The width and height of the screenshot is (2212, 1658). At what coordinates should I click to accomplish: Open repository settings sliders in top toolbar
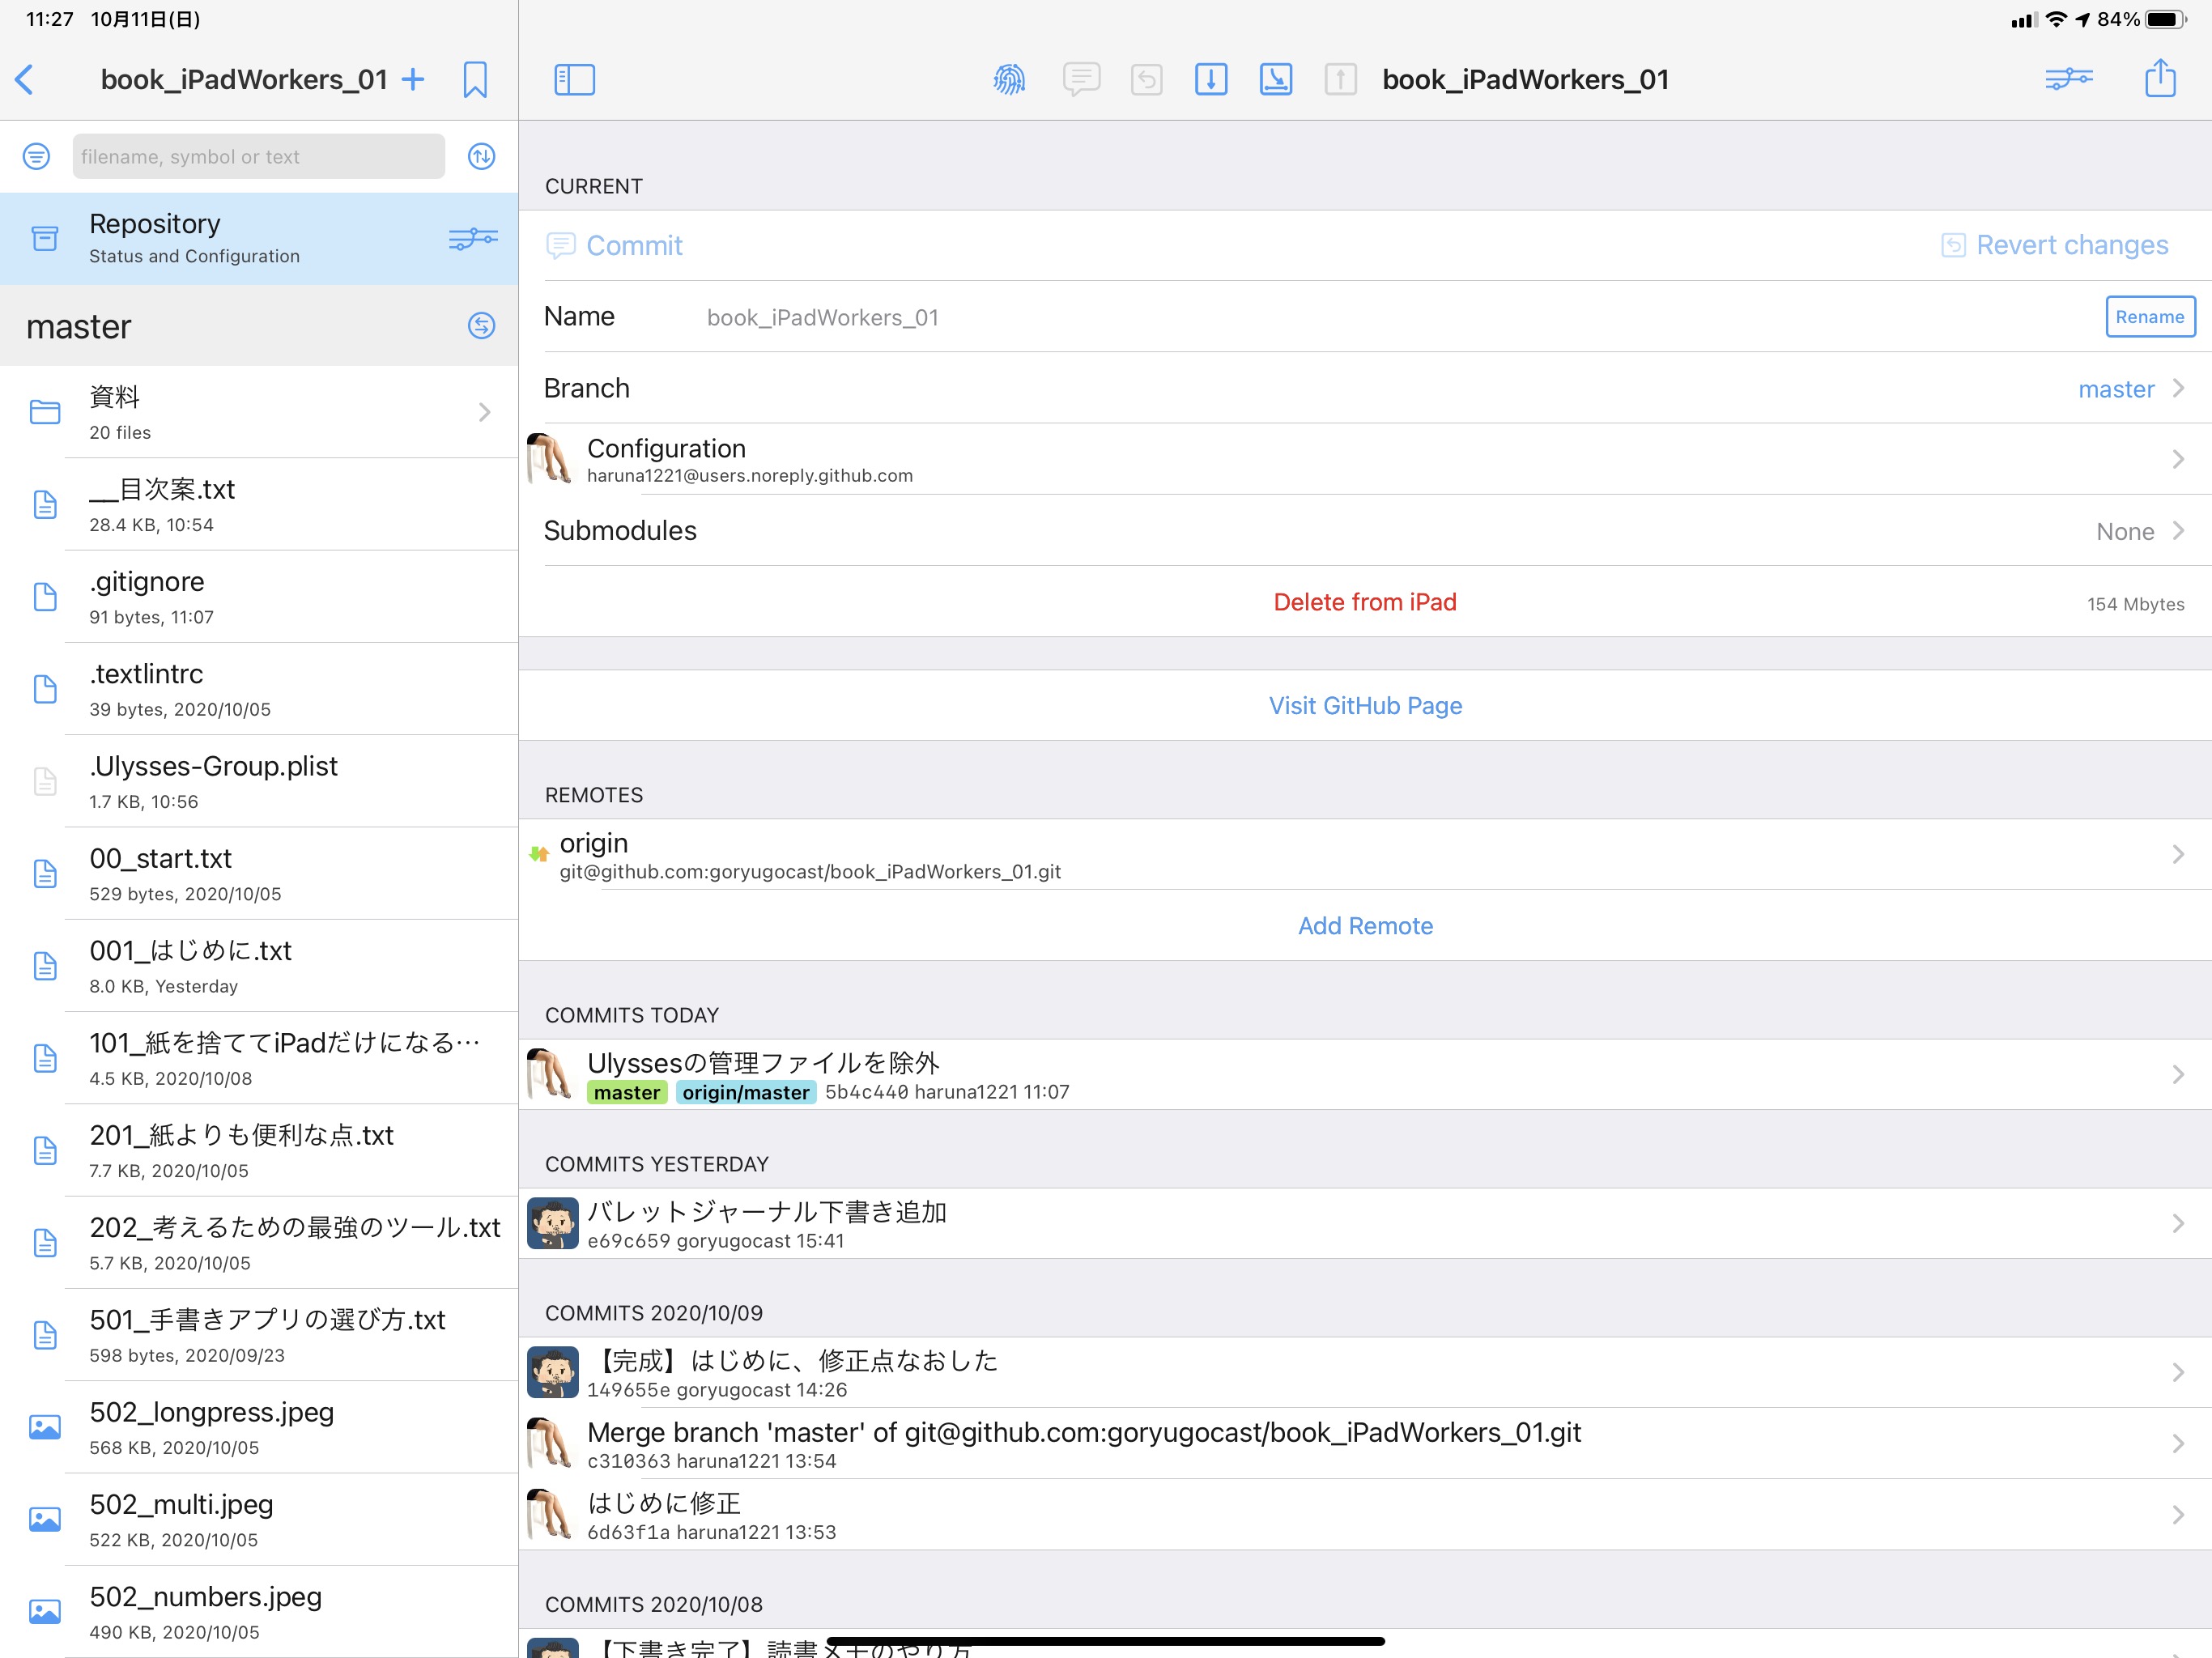click(x=2069, y=79)
